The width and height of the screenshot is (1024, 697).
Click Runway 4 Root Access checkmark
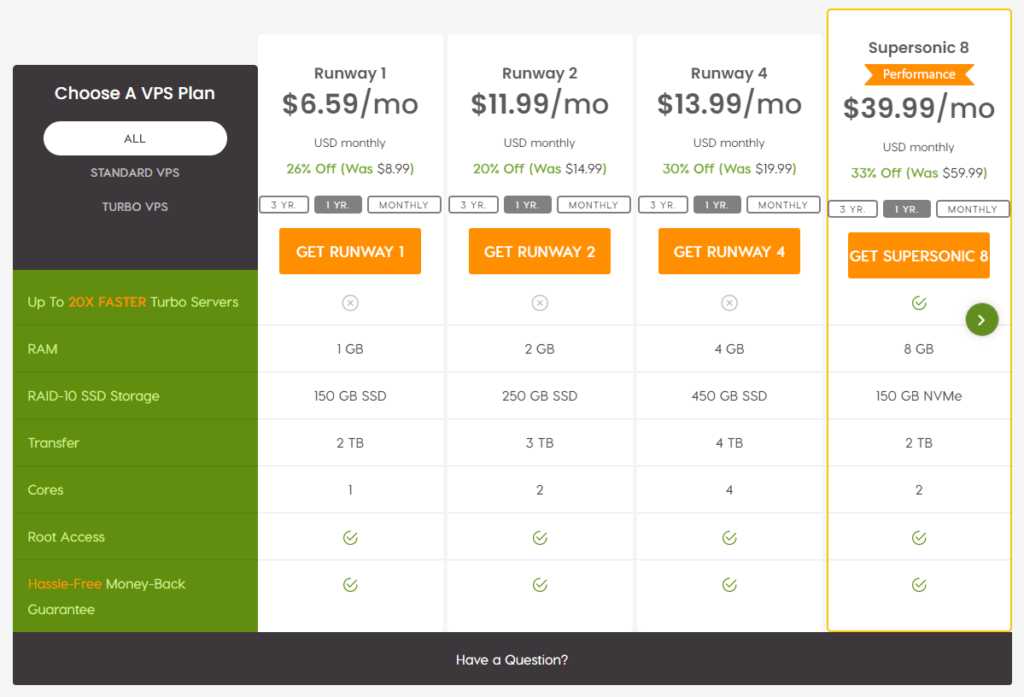[729, 538]
